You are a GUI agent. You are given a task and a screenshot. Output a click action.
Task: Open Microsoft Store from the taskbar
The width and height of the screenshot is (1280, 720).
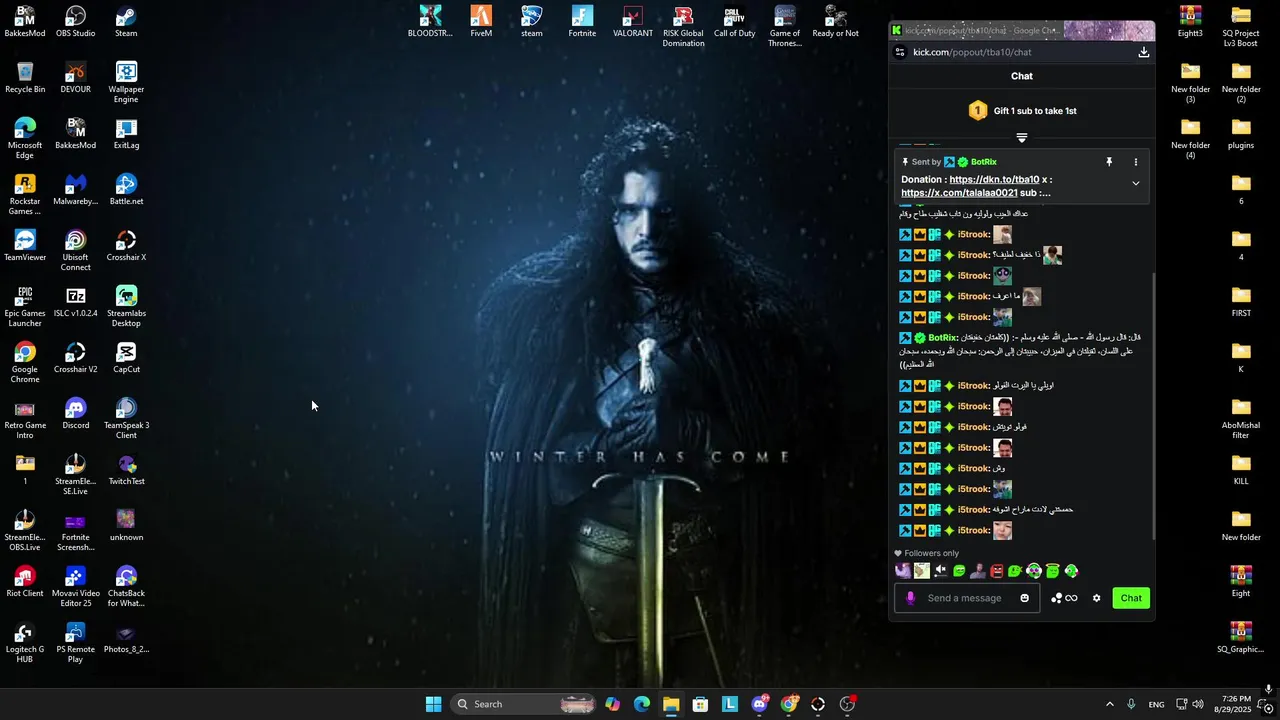(x=700, y=704)
